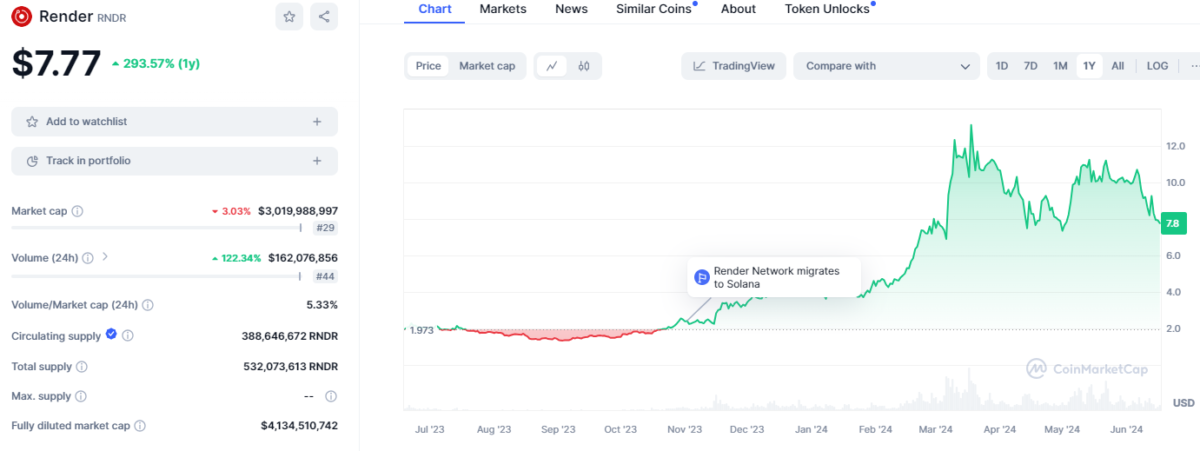Expand Add to watlist plus option
The width and height of the screenshot is (1200, 451).
(x=317, y=122)
